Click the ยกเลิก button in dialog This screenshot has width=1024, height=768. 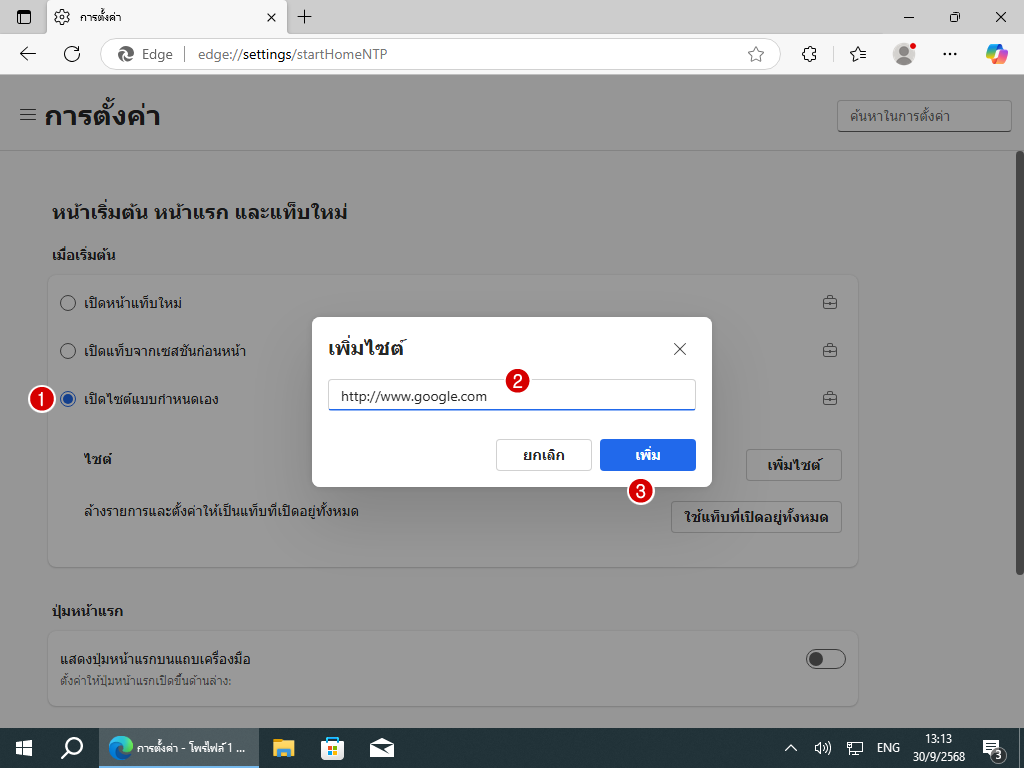543,455
